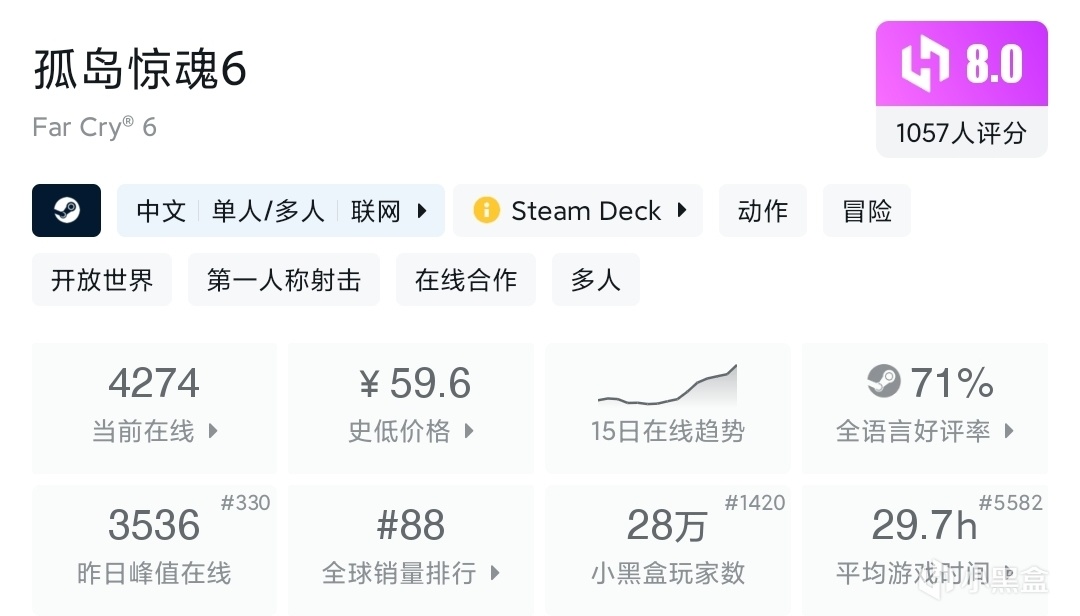
Task: Open the 小黑盒玩家数 stat card
Action: pyautogui.click(x=667, y=547)
